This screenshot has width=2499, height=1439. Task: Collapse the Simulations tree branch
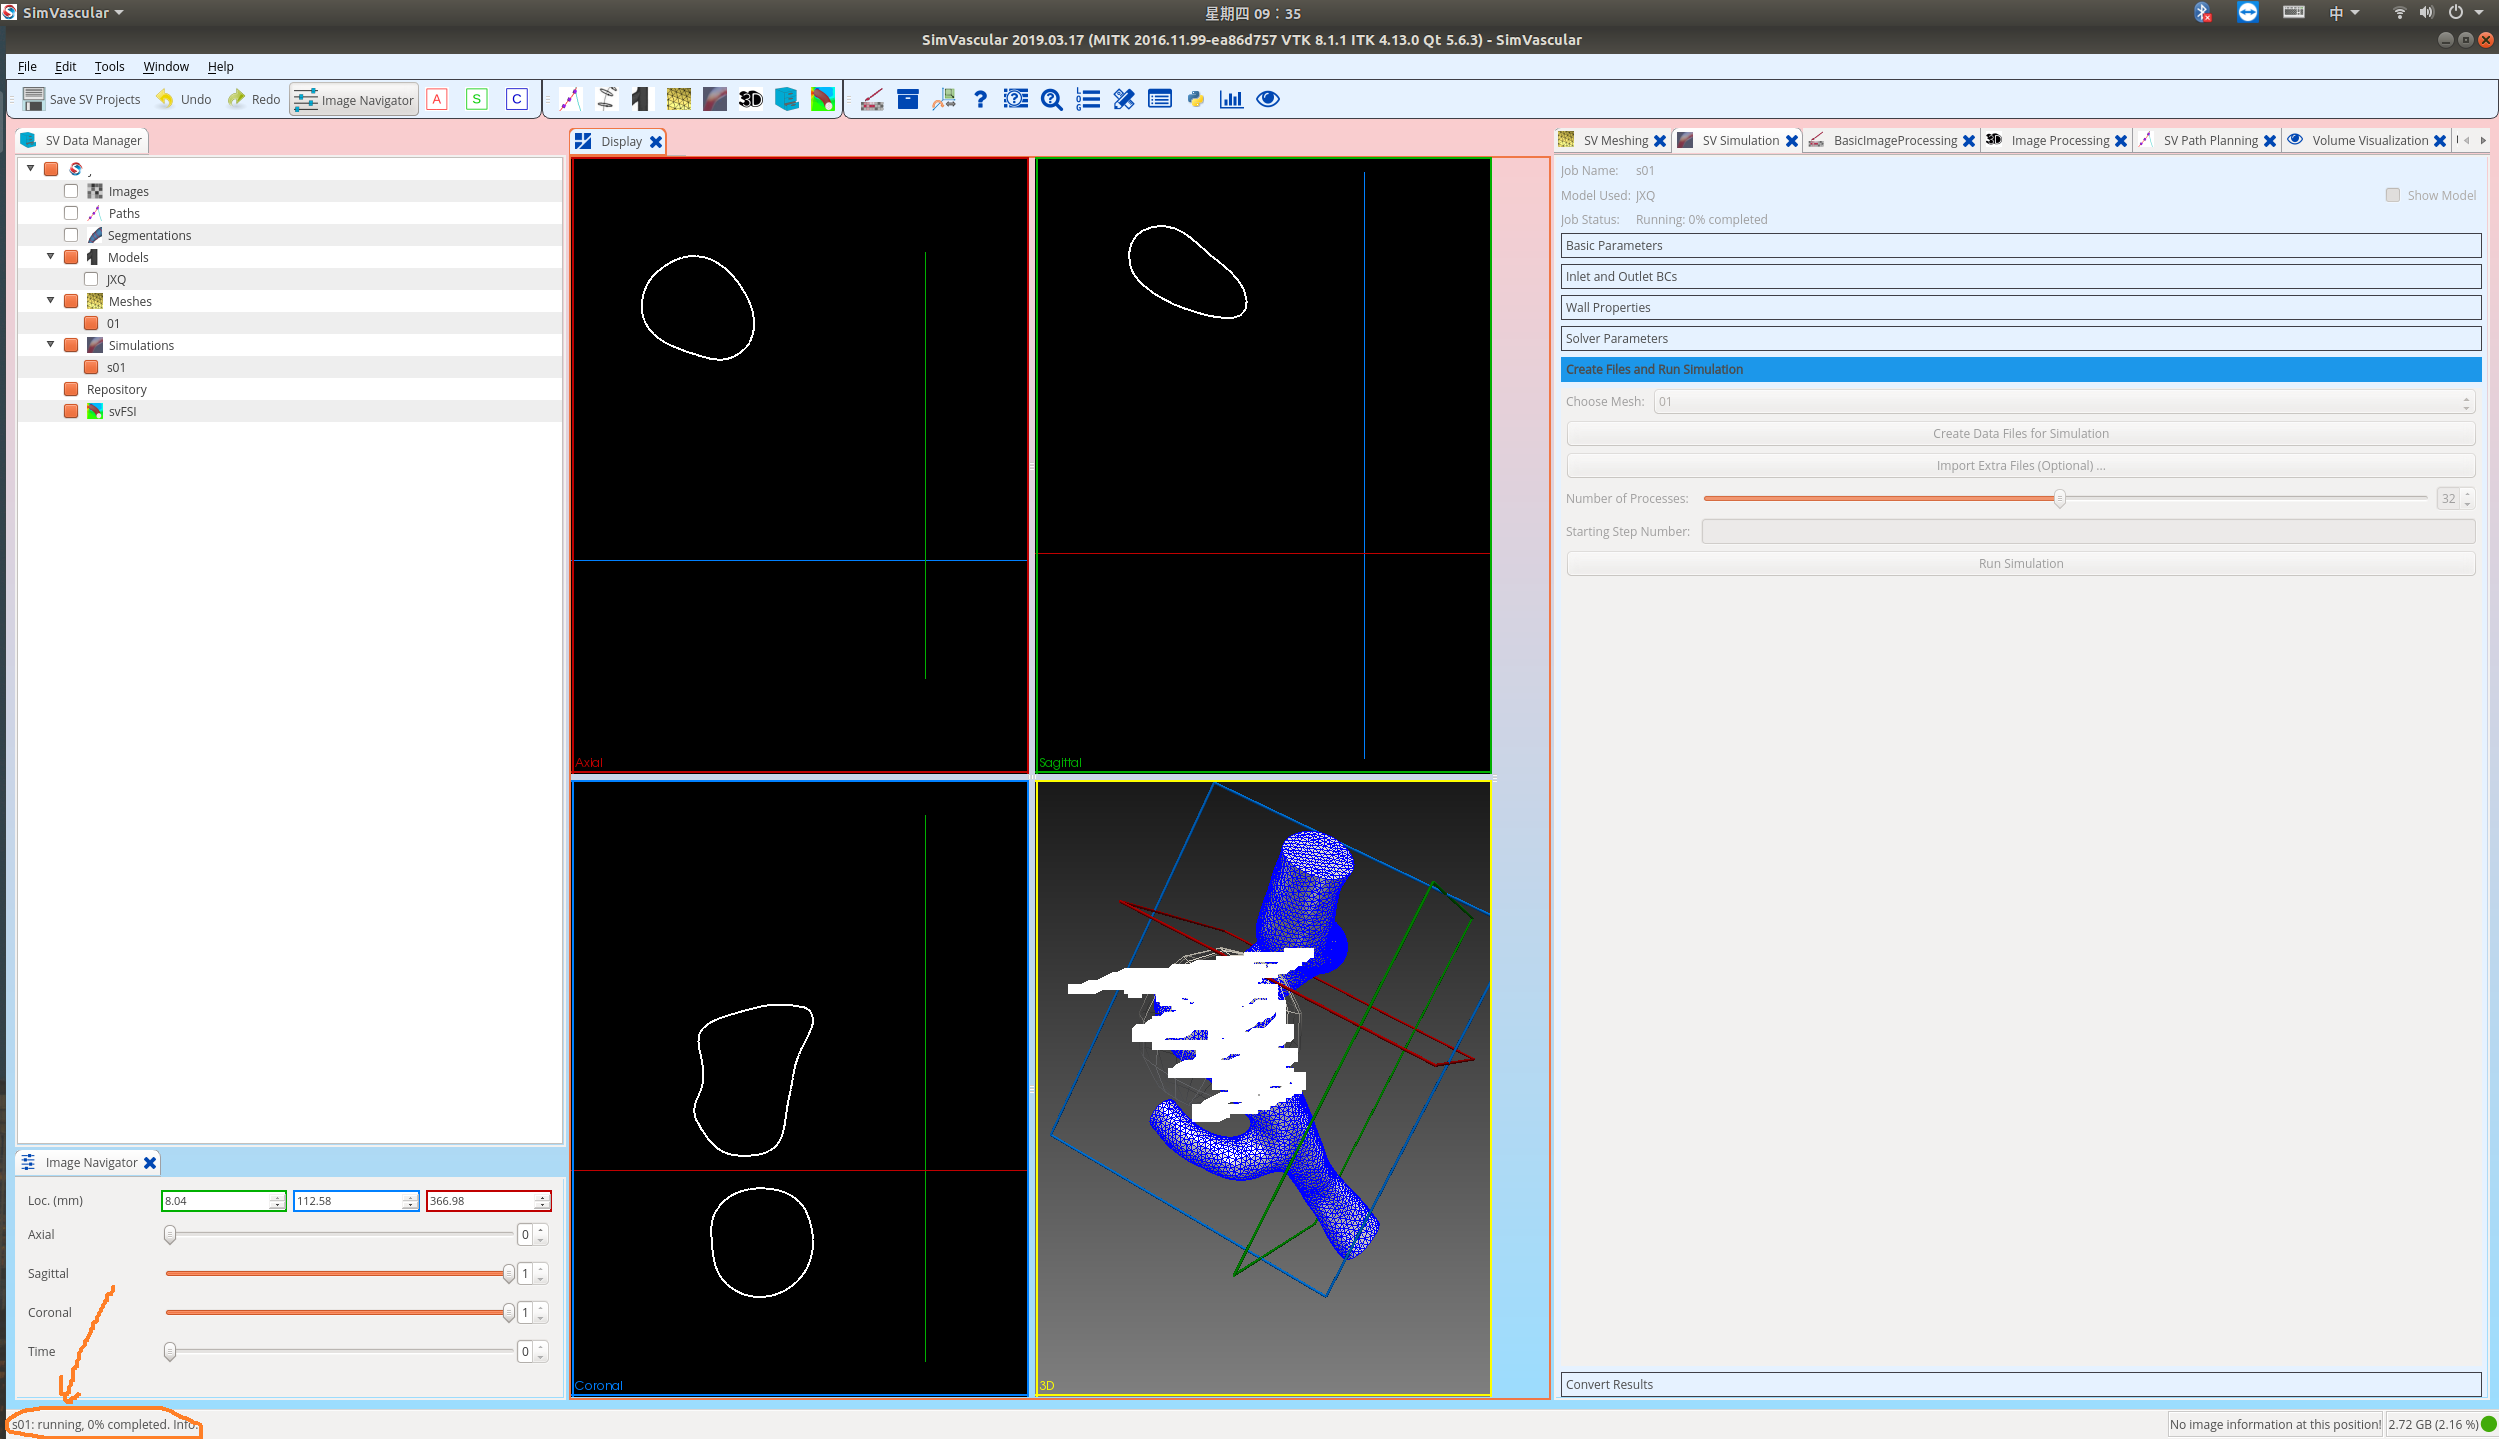50,344
